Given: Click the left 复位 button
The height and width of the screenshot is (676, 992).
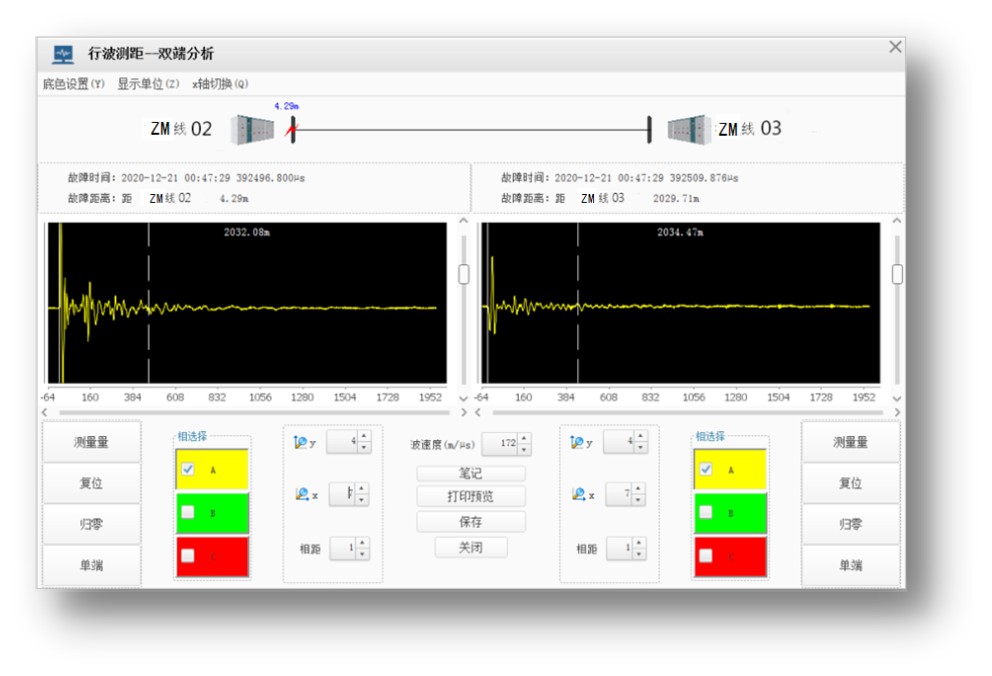Looking at the screenshot, I should tap(91, 483).
